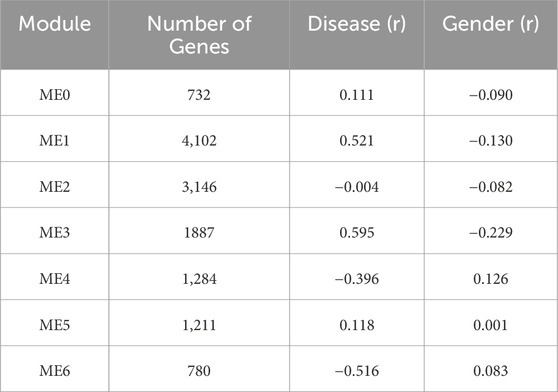Select the Number of Genes header
This screenshot has width=558, height=392.
tap(199, 35)
